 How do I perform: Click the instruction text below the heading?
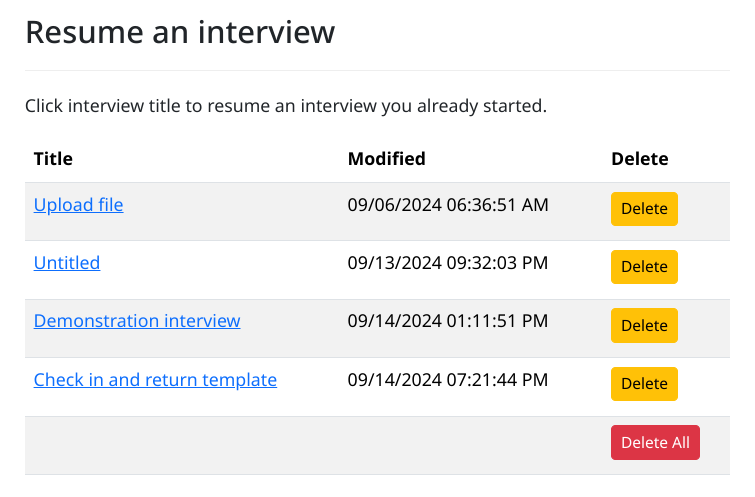285,106
